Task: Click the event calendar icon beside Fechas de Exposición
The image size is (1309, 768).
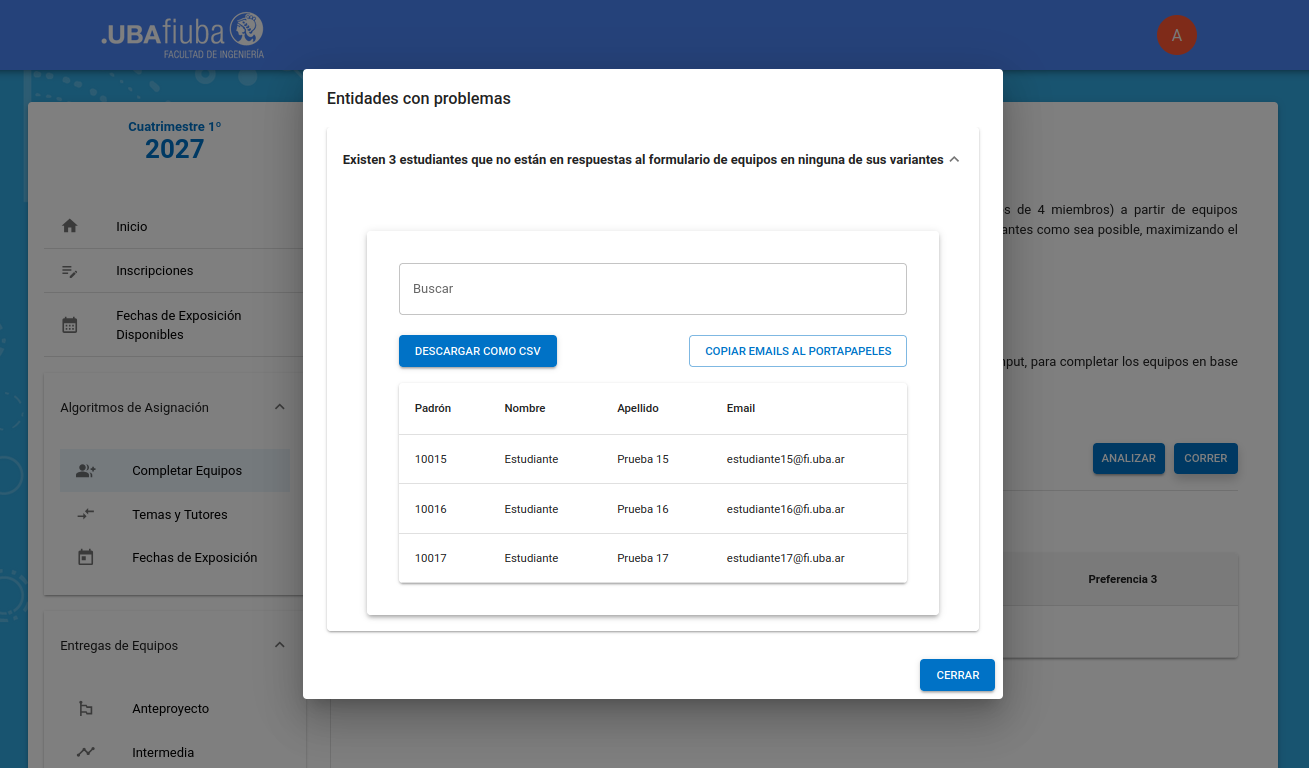Action: point(86,558)
